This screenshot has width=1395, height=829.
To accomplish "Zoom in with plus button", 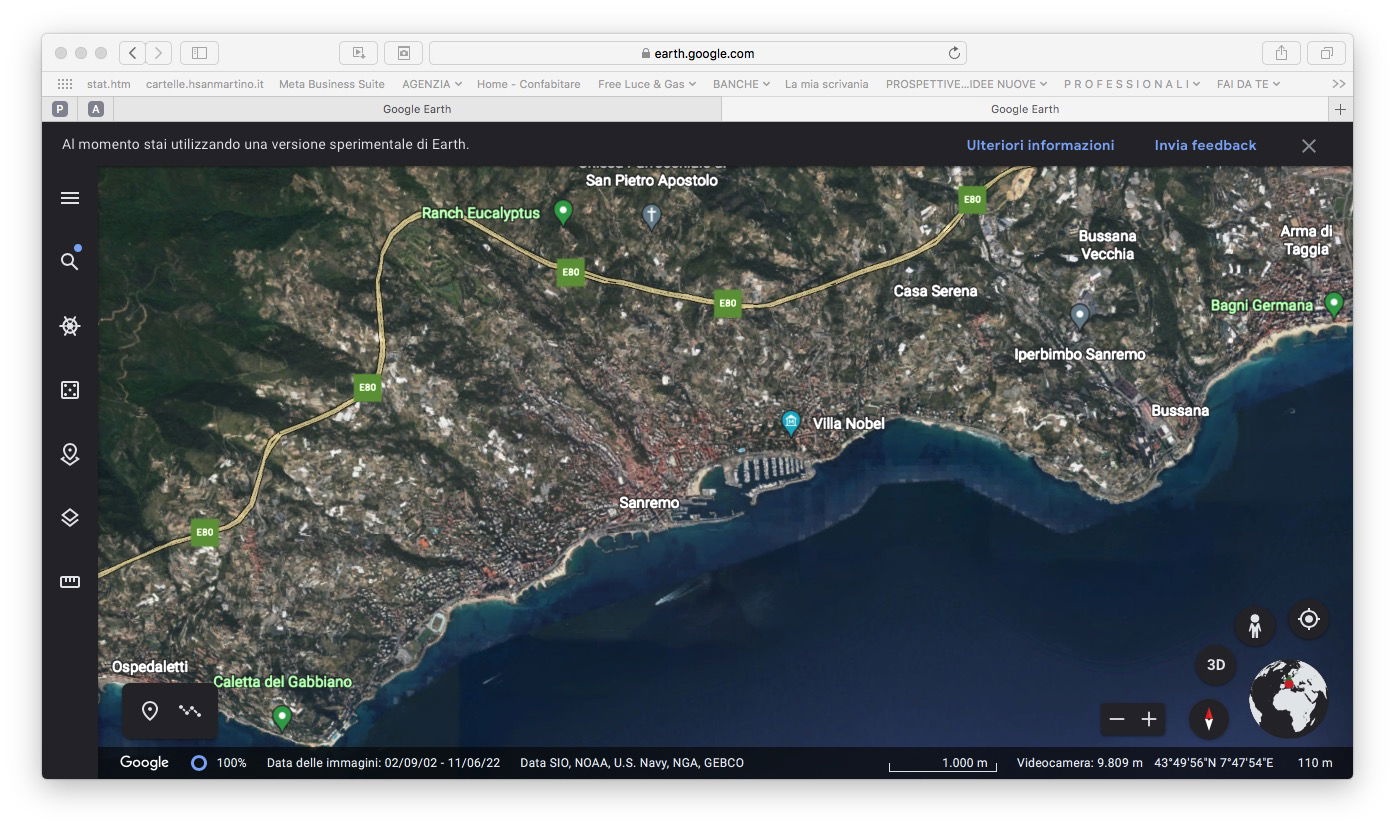I will pos(1149,719).
